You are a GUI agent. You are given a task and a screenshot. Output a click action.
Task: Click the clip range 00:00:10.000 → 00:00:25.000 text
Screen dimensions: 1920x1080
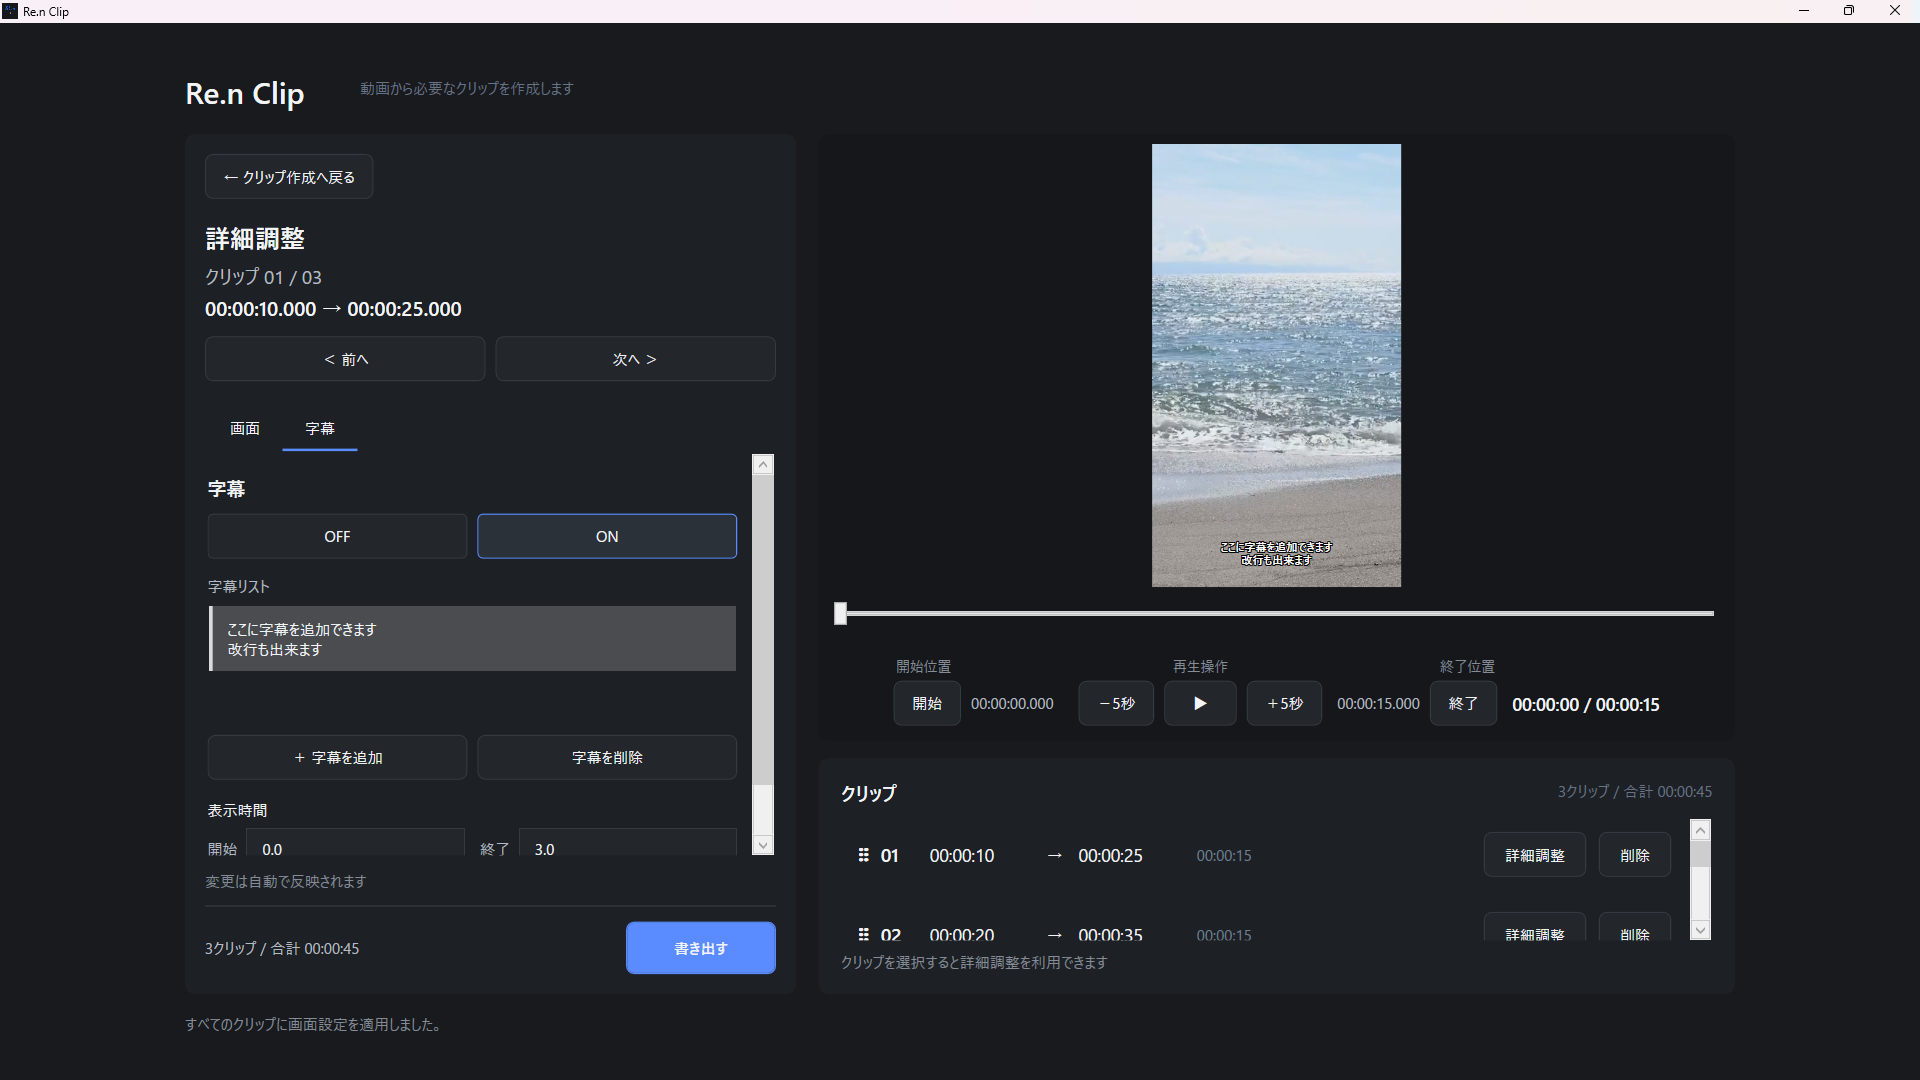click(333, 309)
